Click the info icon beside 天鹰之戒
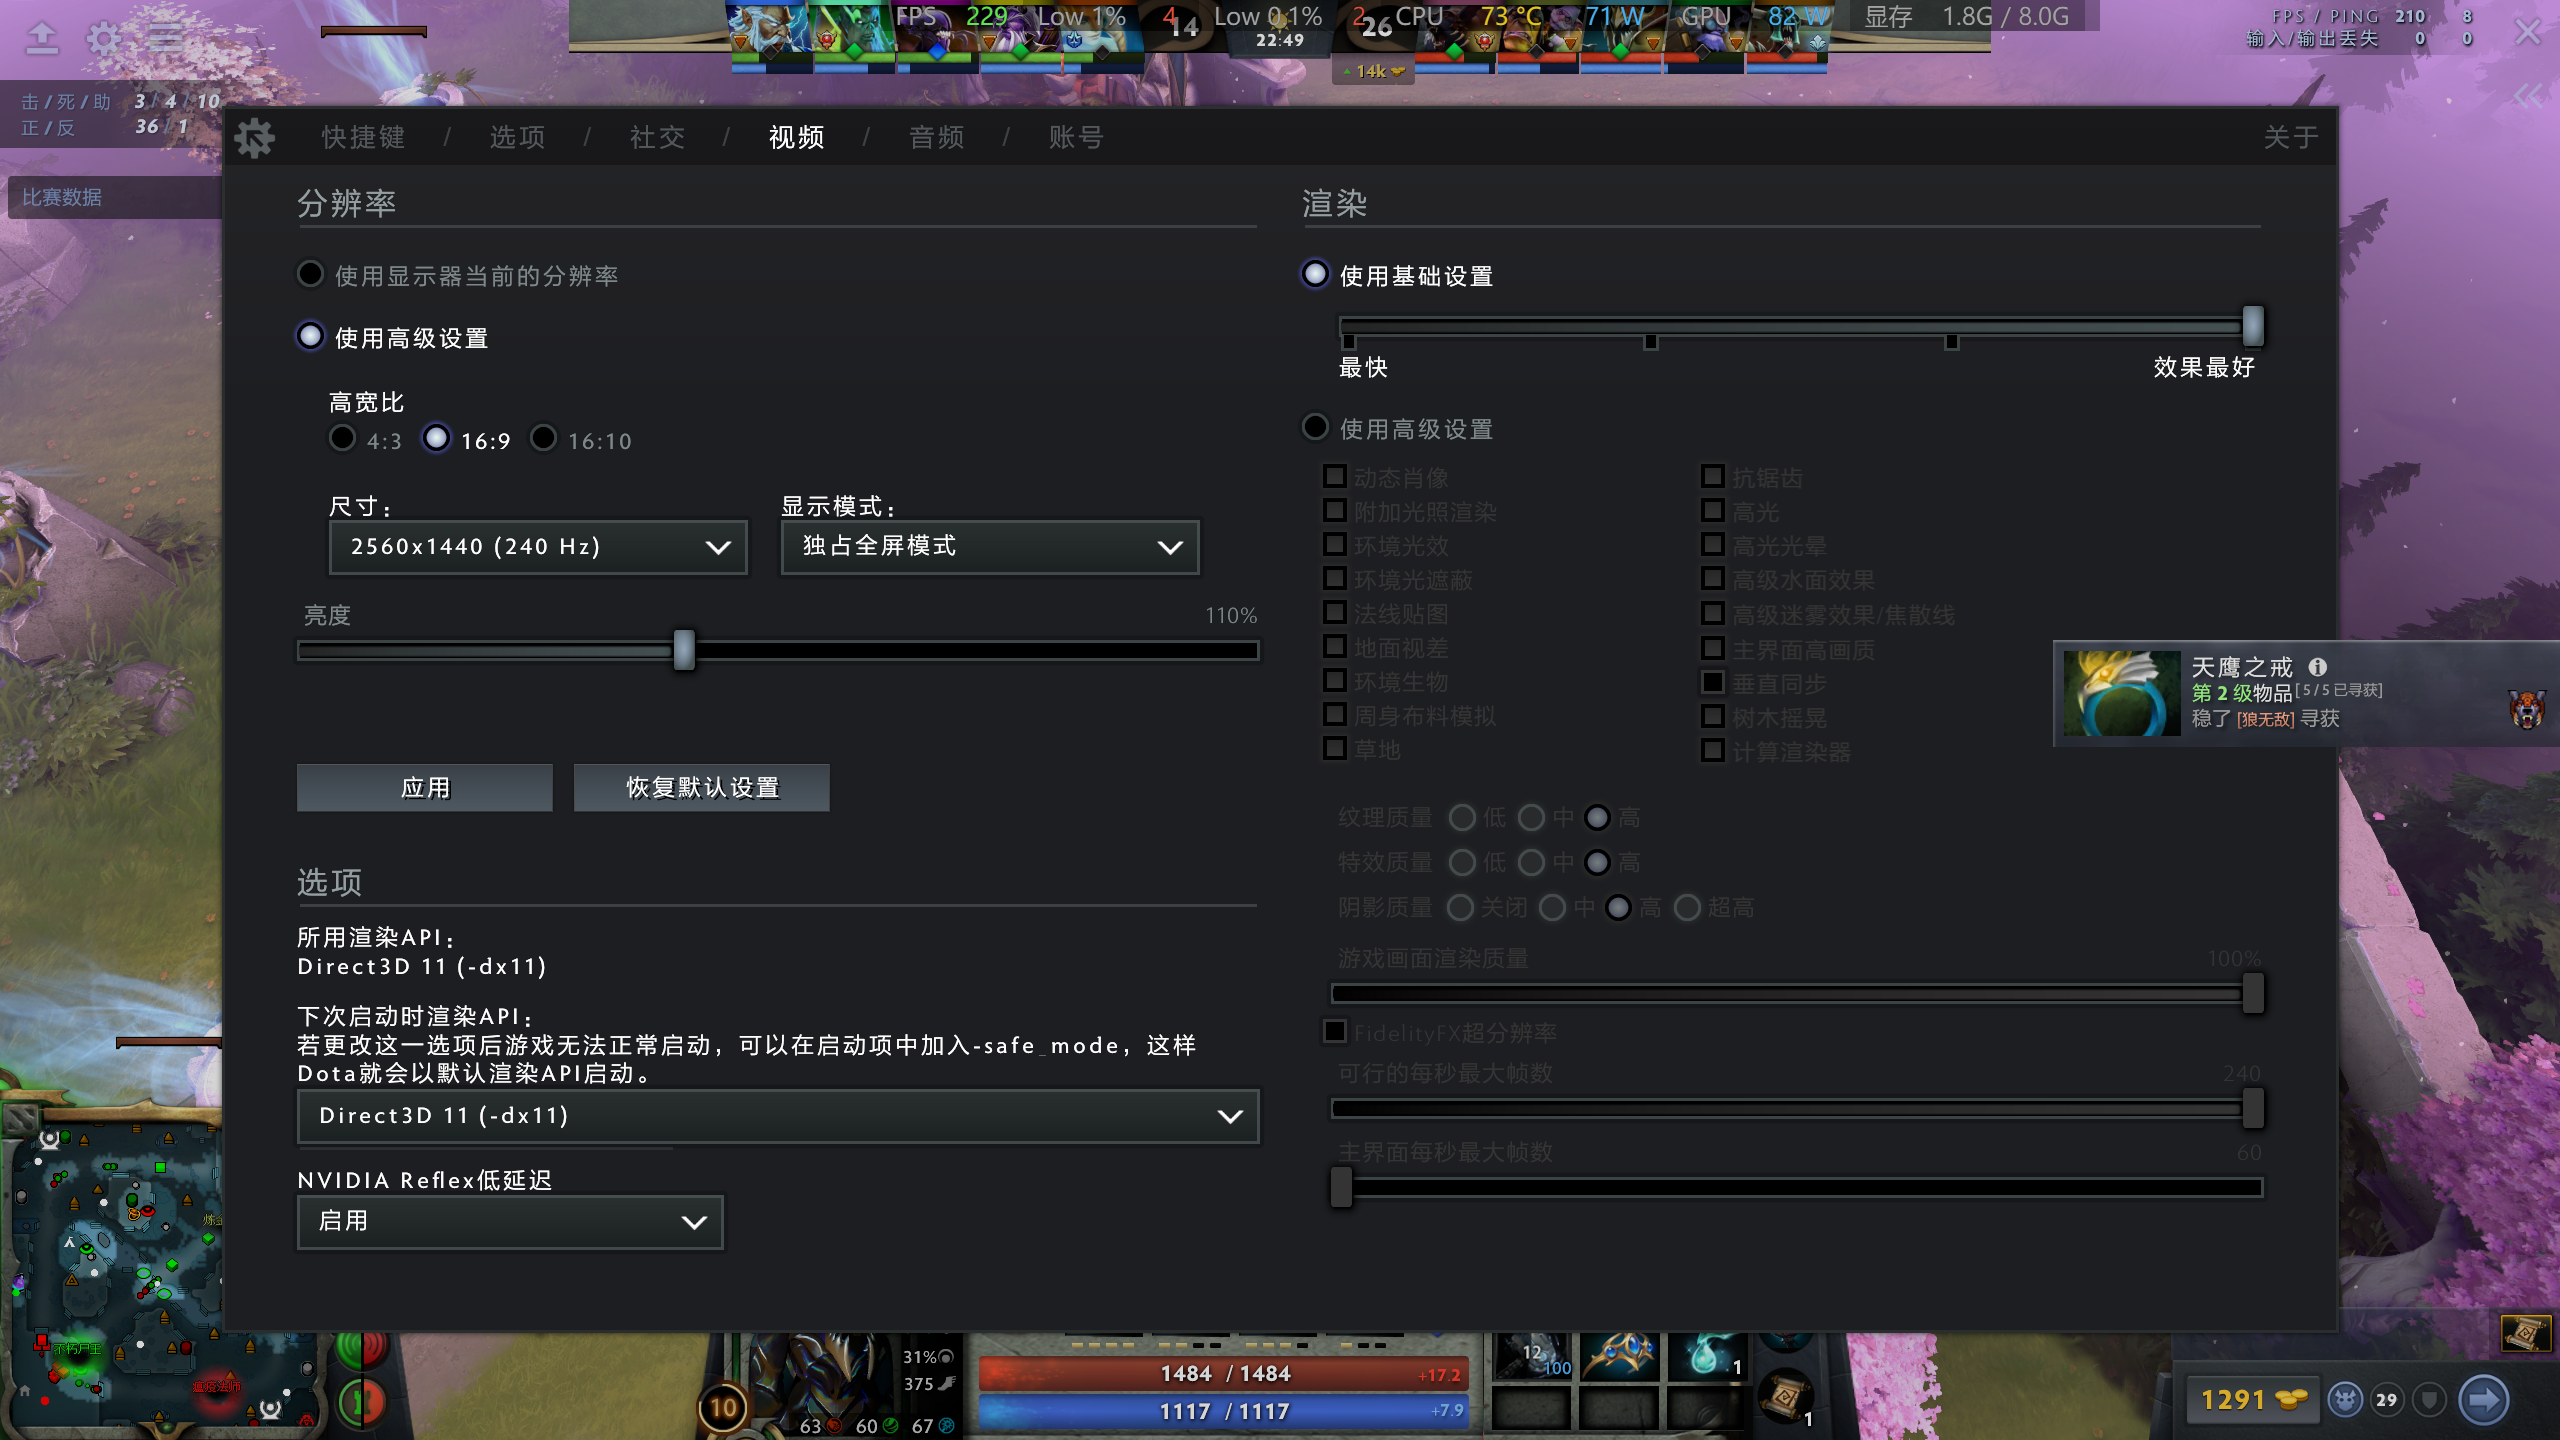 (x=2318, y=667)
